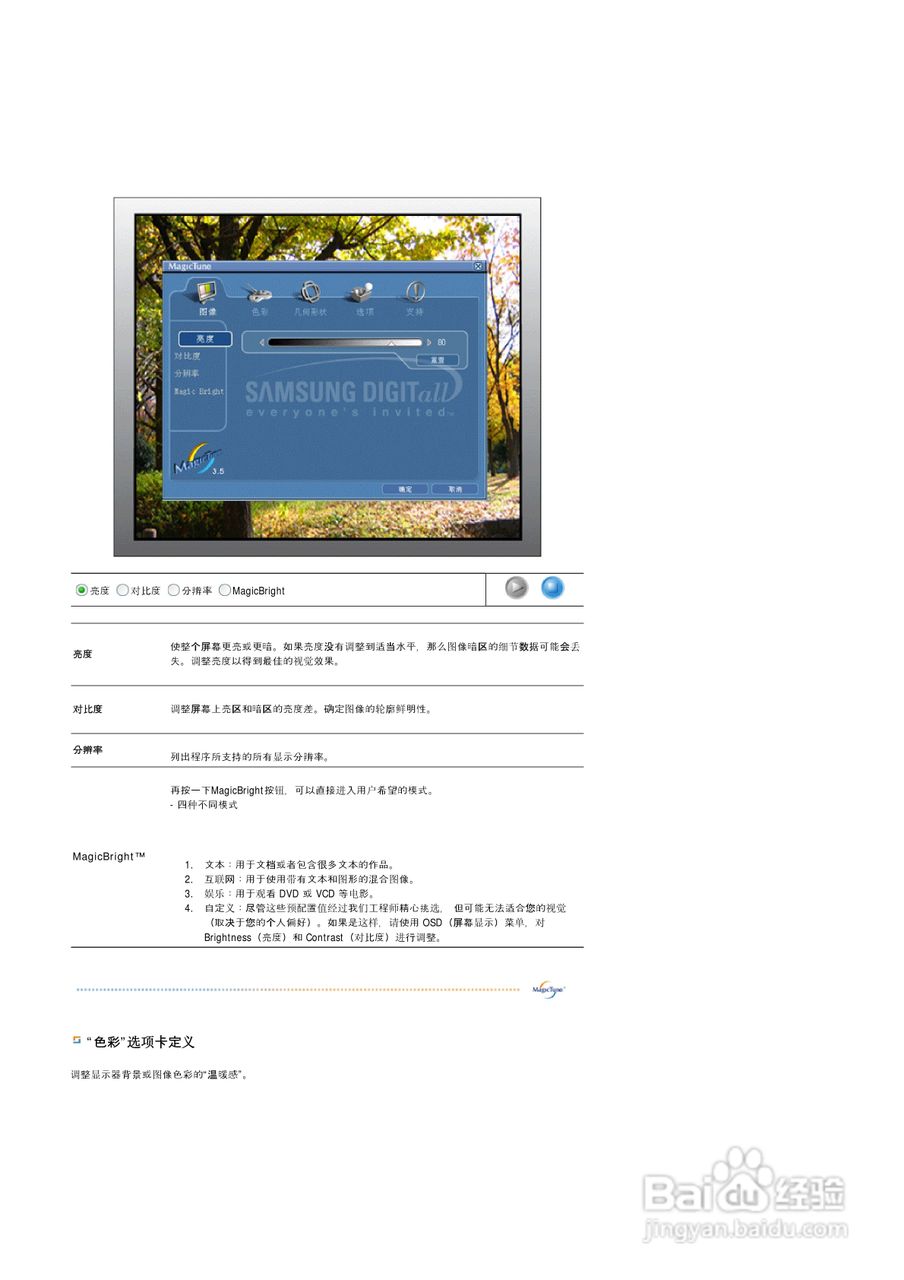The height and width of the screenshot is (1280, 904).
Task: Click the 支持 (Support) tab icon
Action: coord(416,293)
